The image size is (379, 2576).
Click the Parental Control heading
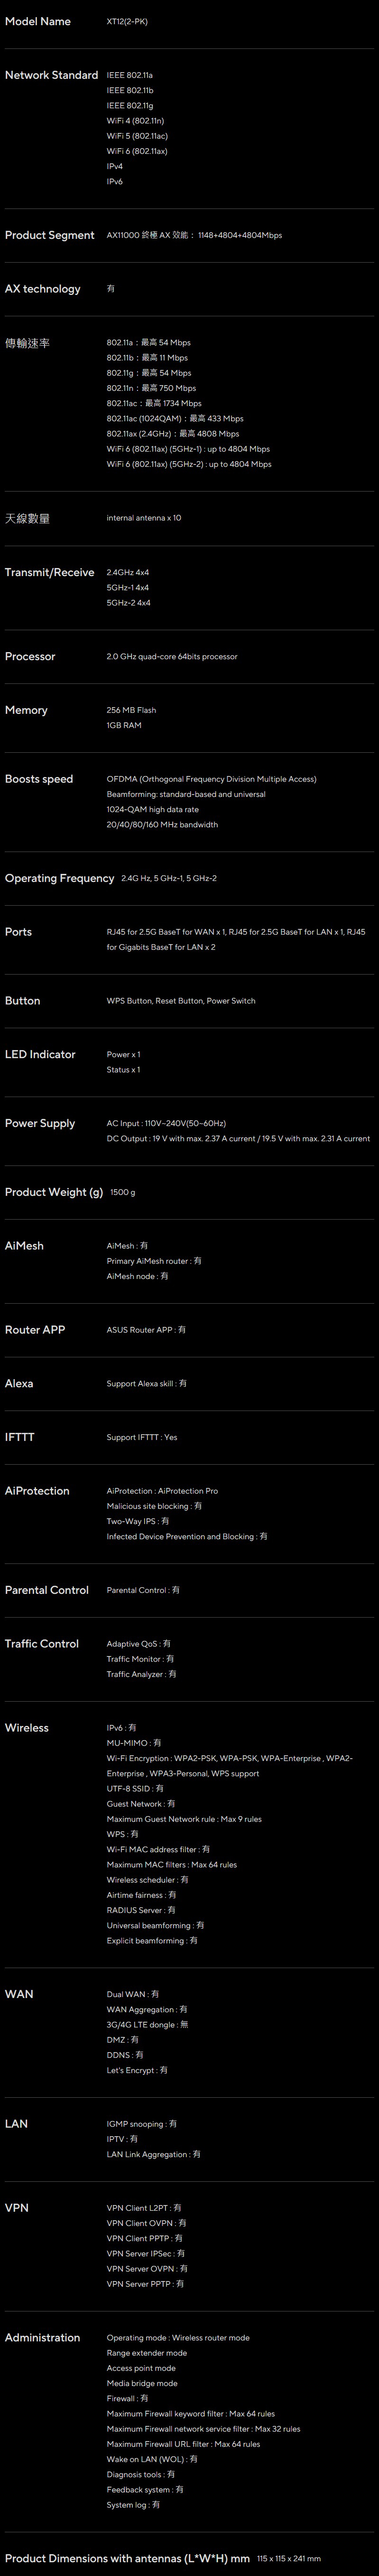[47, 1590]
